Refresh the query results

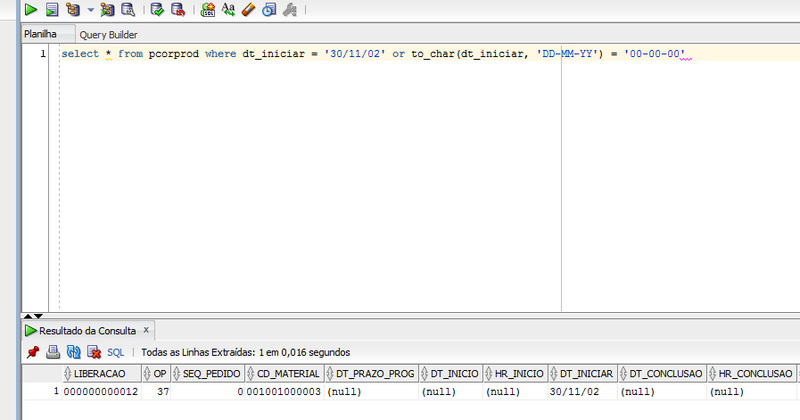point(73,352)
